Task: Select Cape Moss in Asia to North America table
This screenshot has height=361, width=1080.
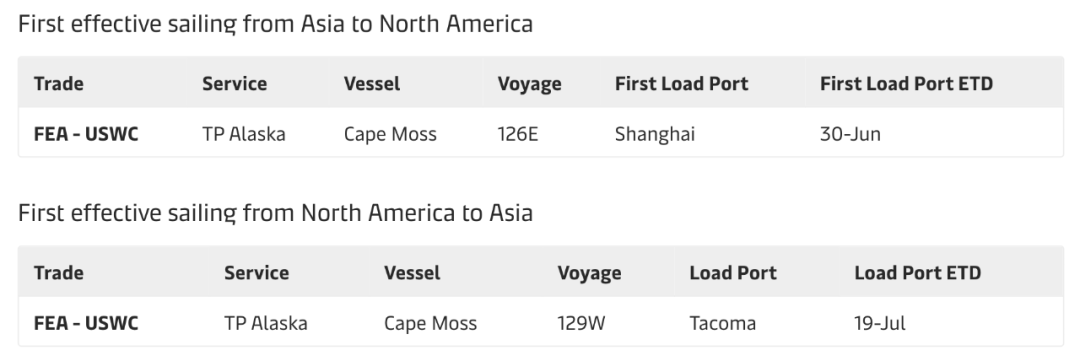Action: (x=390, y=134)
